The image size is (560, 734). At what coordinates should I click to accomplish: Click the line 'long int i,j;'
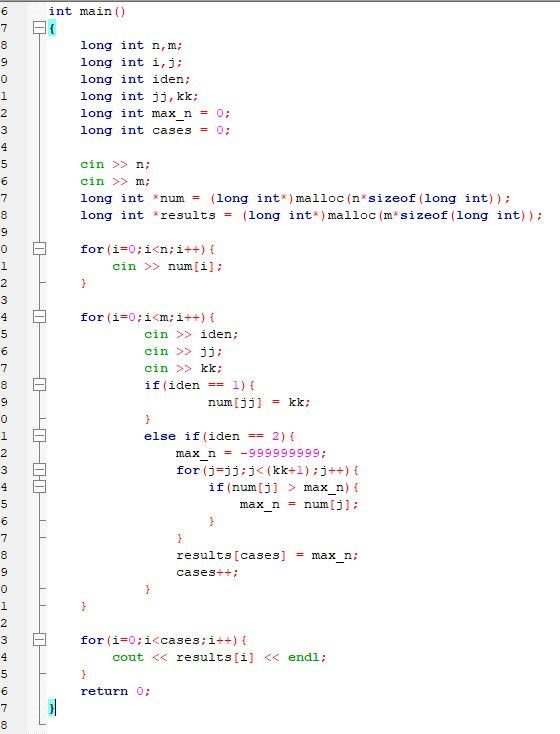pos(131,62)
